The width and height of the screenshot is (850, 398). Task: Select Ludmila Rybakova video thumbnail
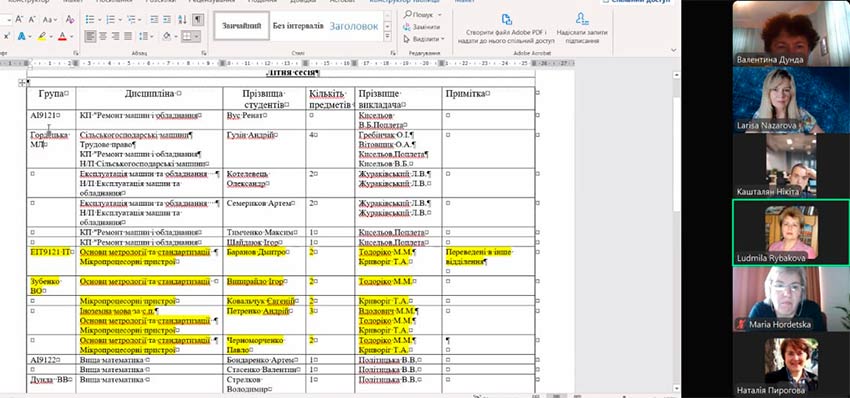[x=791, y=233]
